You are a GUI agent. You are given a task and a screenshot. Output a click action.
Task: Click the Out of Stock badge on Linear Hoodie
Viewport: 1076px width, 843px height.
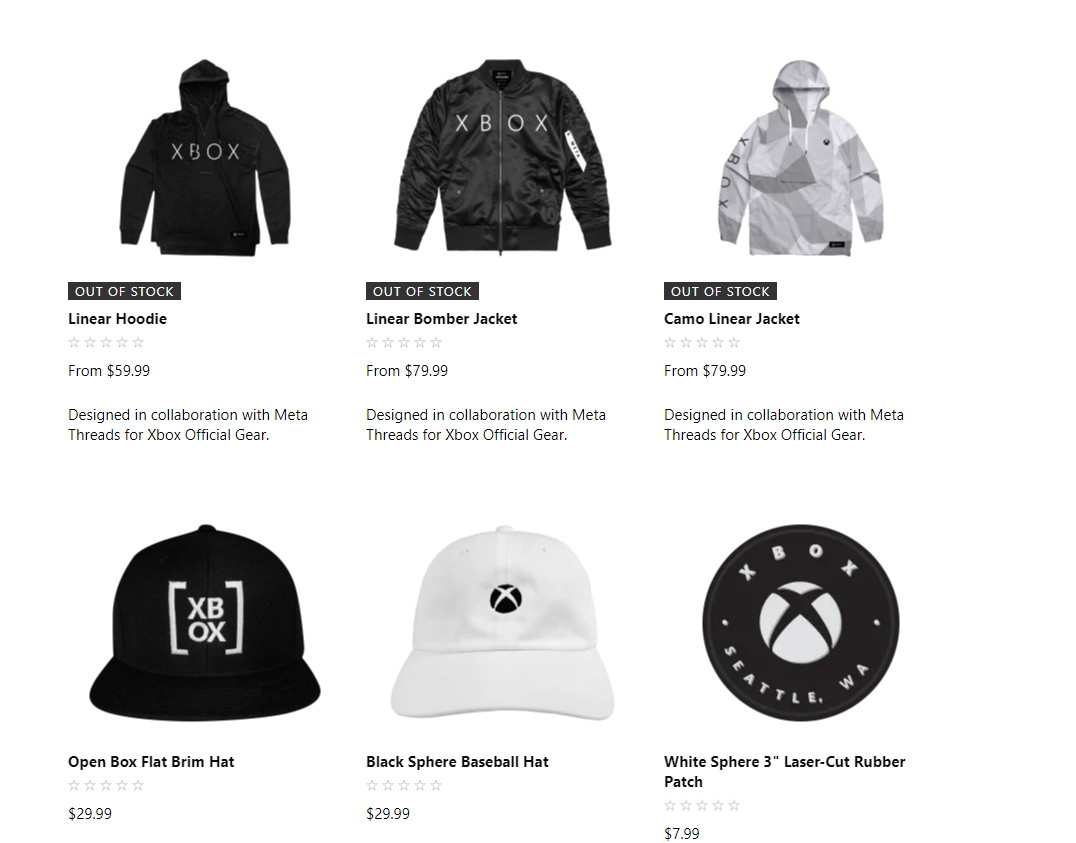pyautogui.click(x=124, y=291)
